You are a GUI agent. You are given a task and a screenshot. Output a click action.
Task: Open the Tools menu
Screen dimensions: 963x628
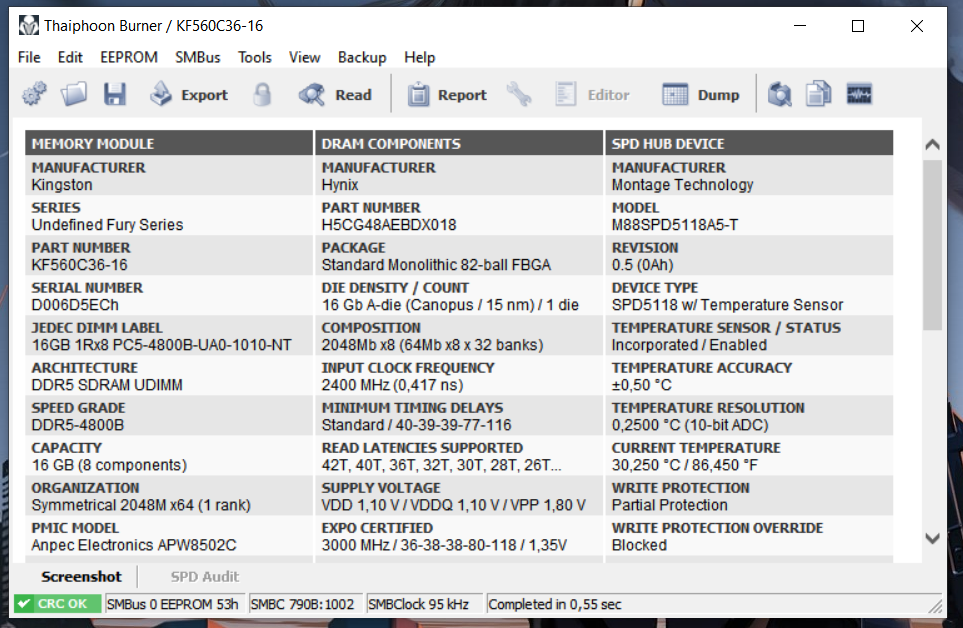coord(254,57)
